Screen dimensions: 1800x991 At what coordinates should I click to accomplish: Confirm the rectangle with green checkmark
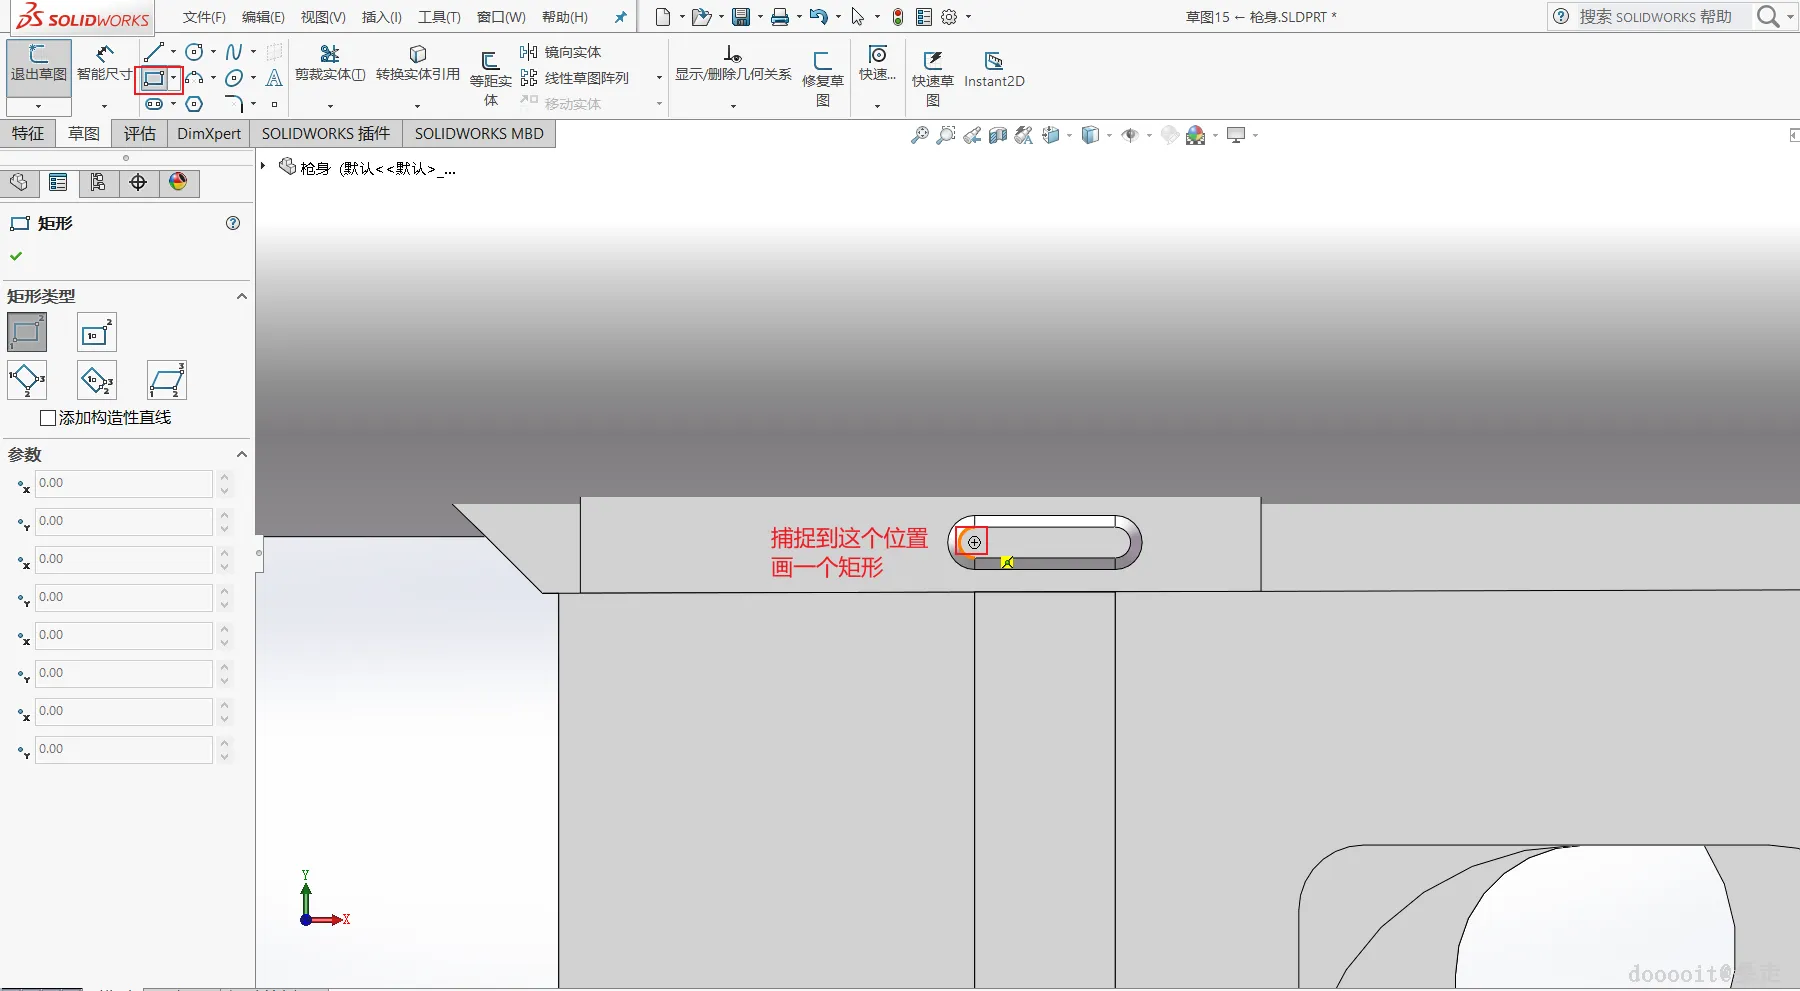16,256
